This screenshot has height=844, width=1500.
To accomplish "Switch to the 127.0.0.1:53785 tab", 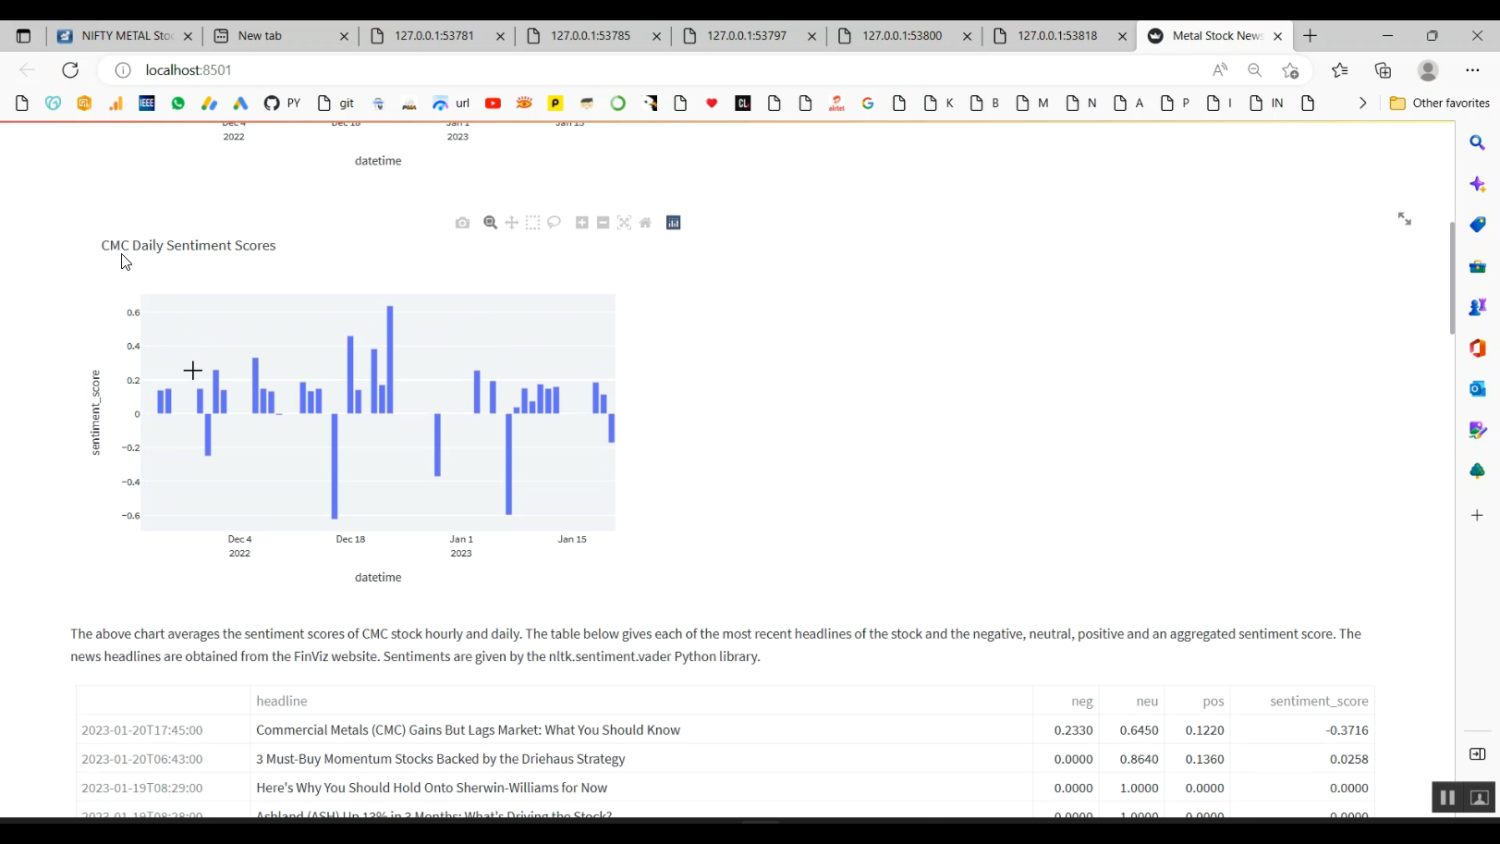I will (x=593, y=36).
